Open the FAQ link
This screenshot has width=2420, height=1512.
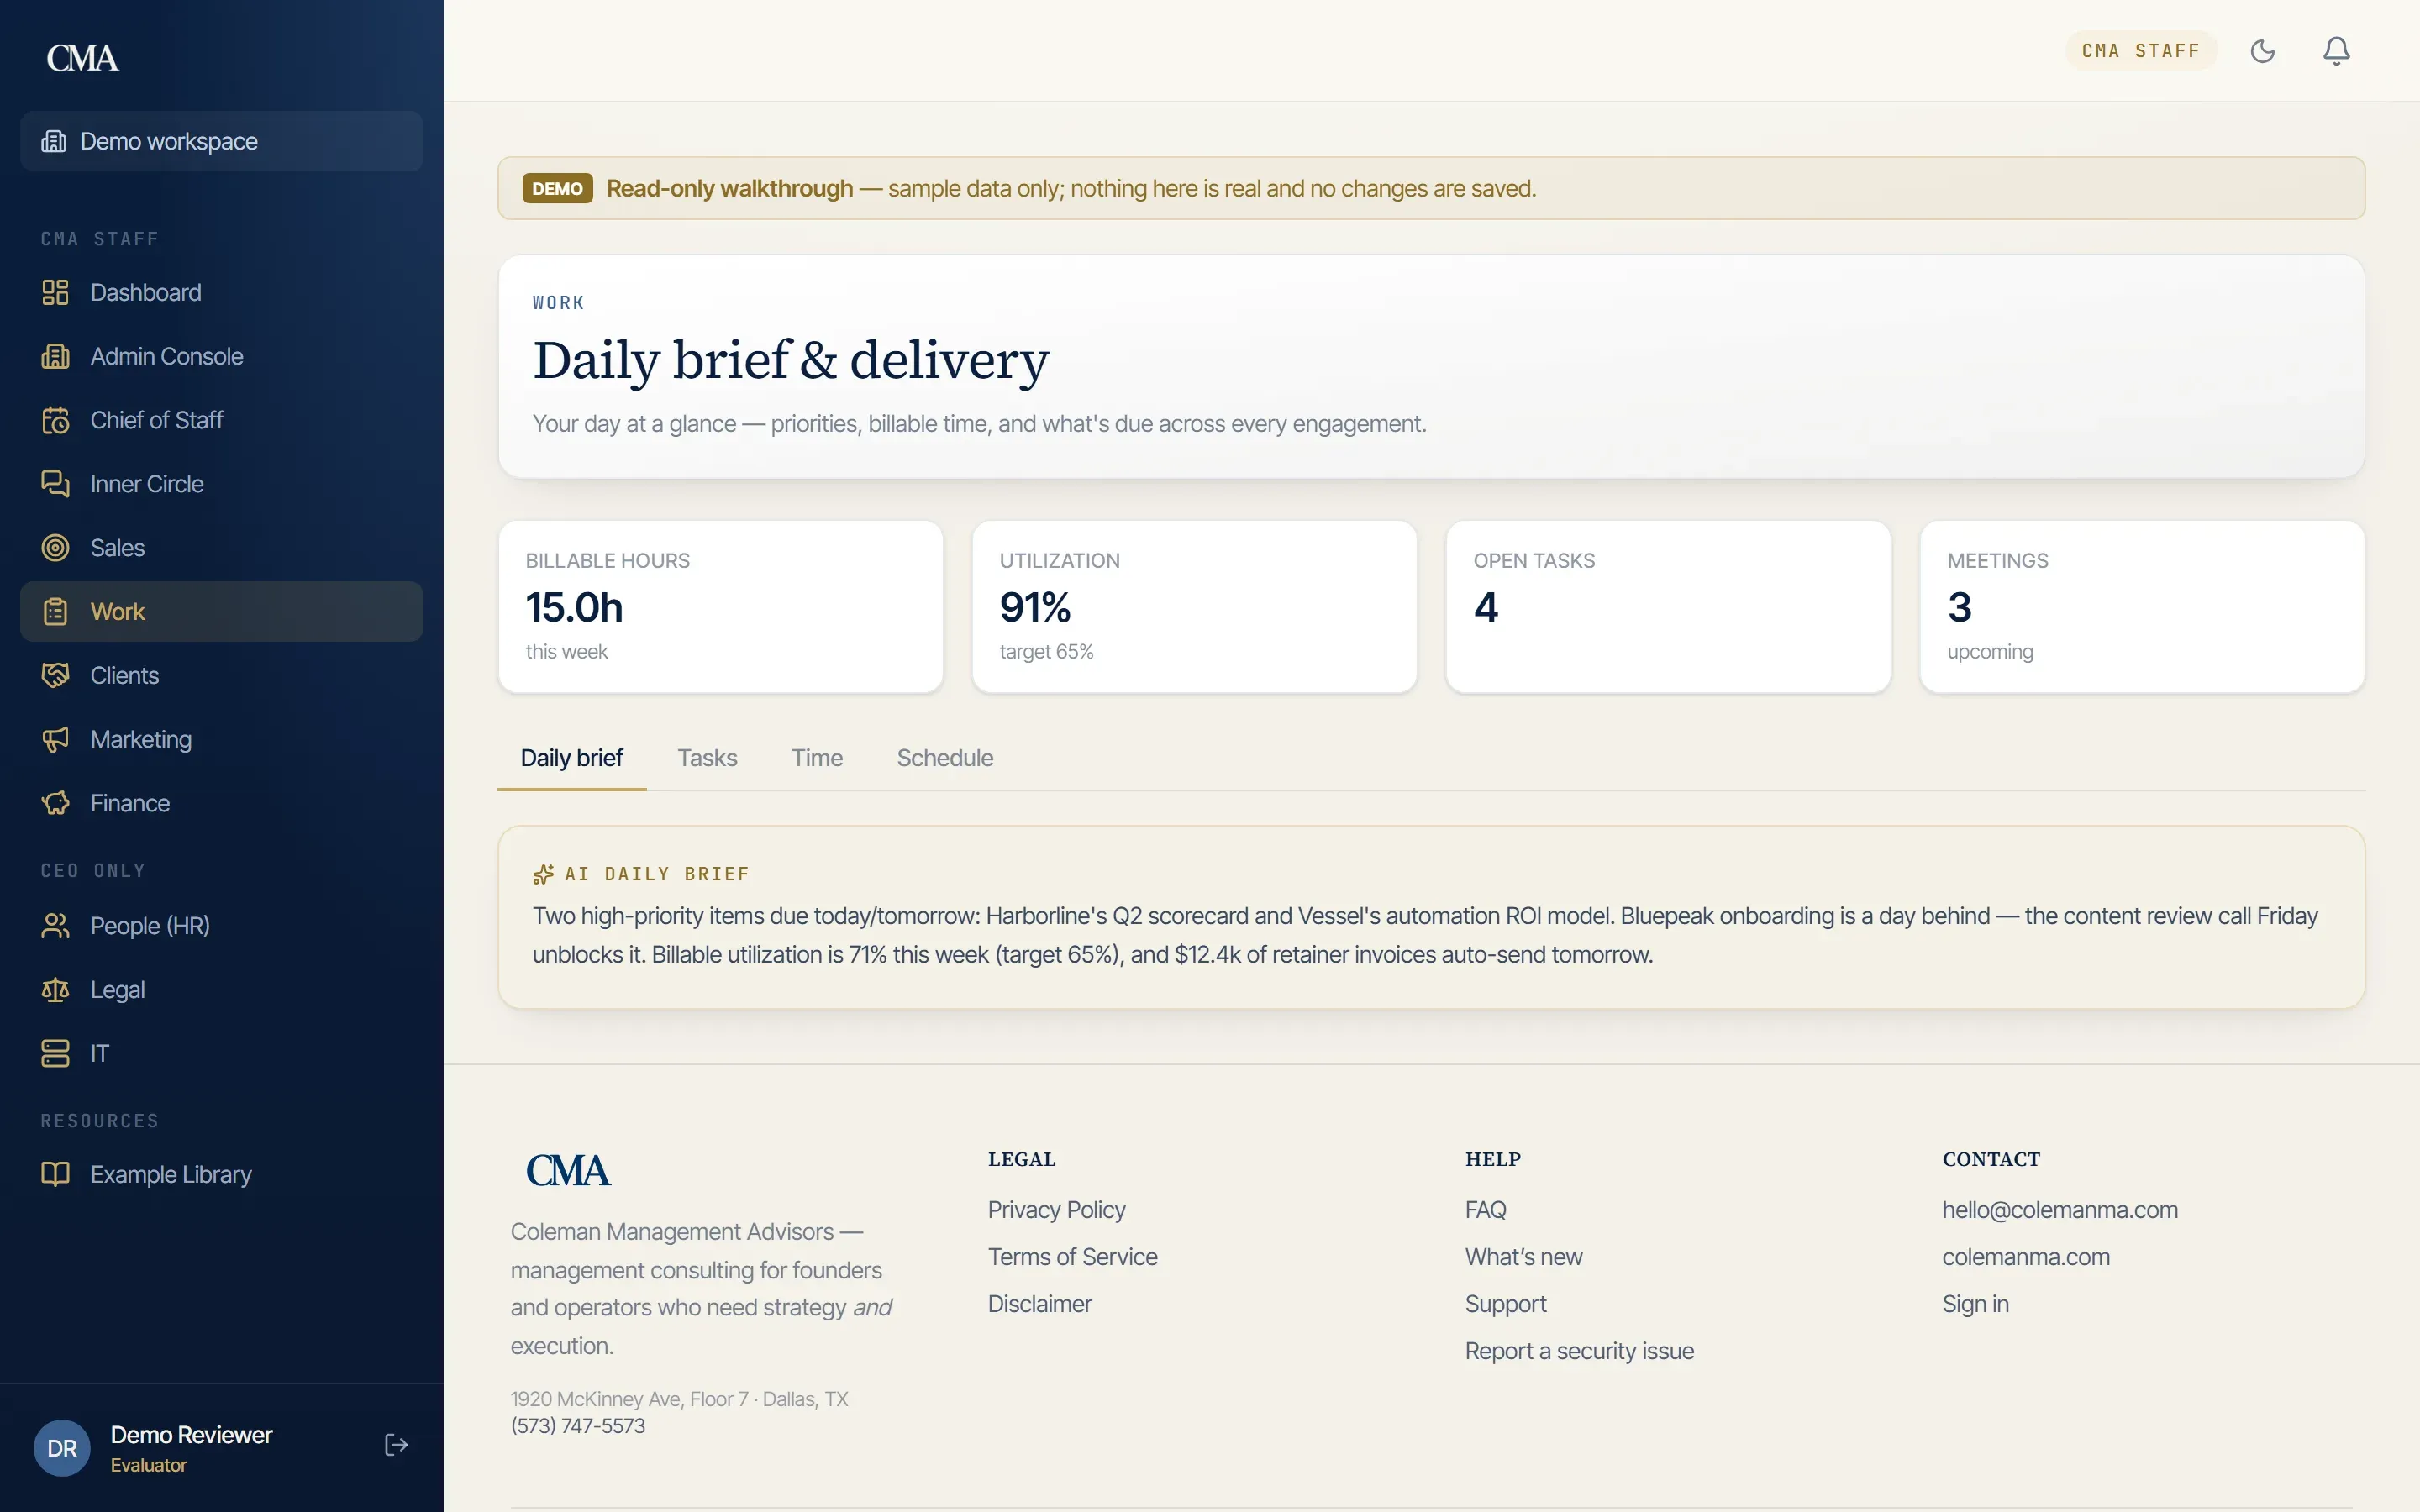pos(1485,1210)
